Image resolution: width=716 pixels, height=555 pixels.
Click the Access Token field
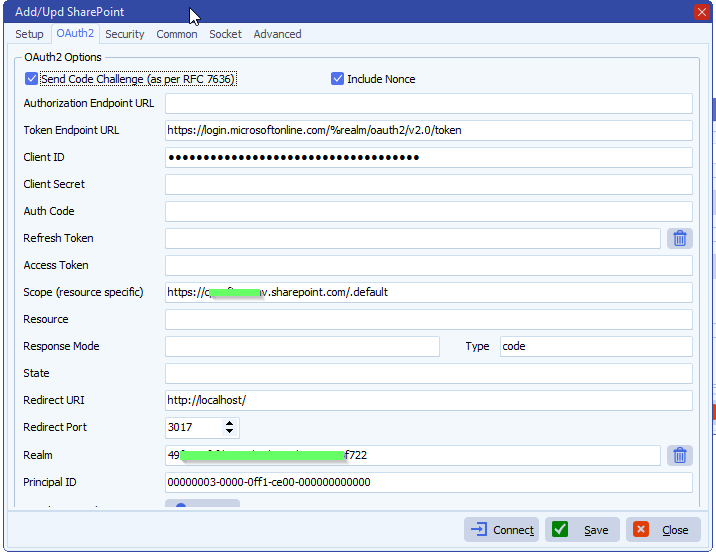(429, 265)
